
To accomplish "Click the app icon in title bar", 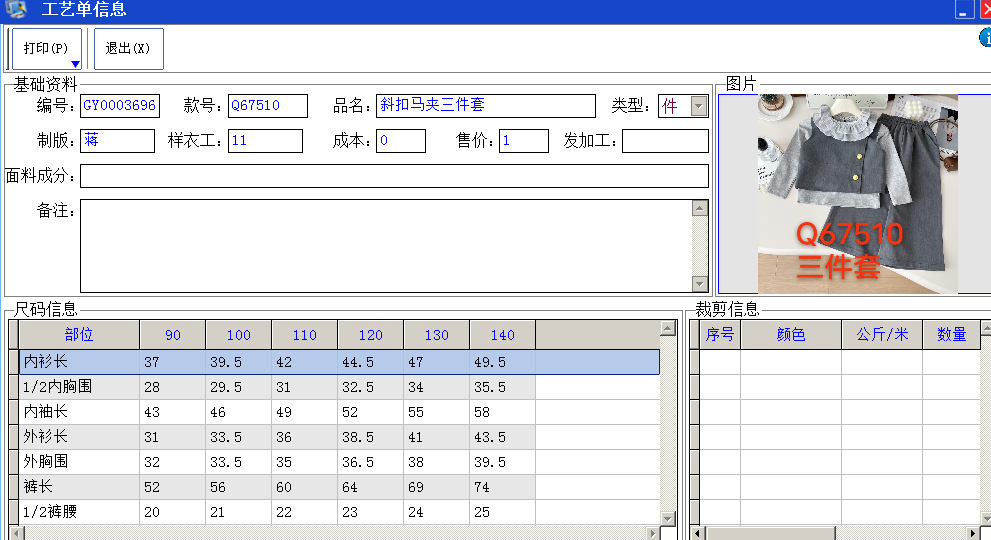I will pyautogui.click(x=15, y=9).
